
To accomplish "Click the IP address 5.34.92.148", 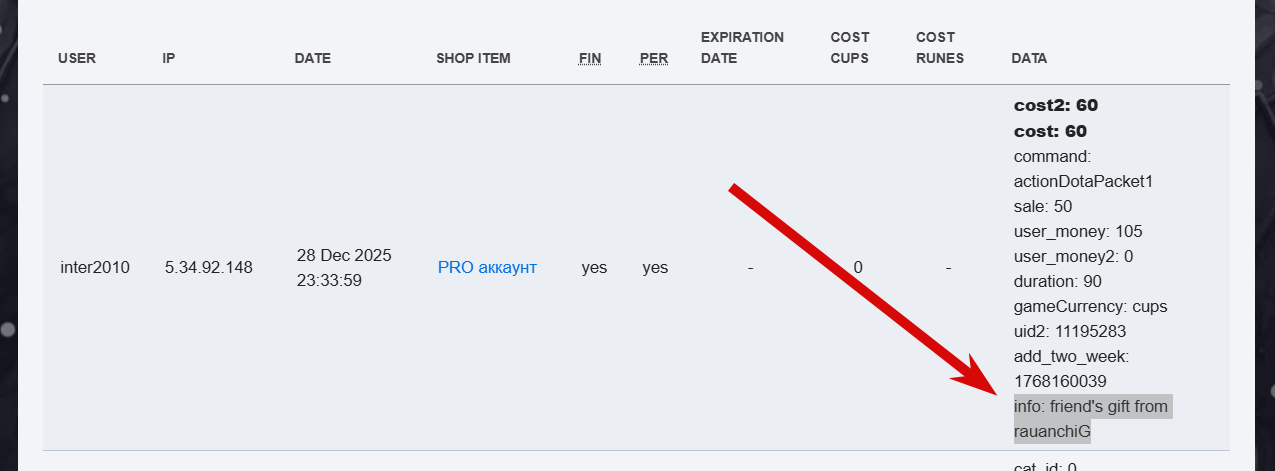I will point(209,268).
